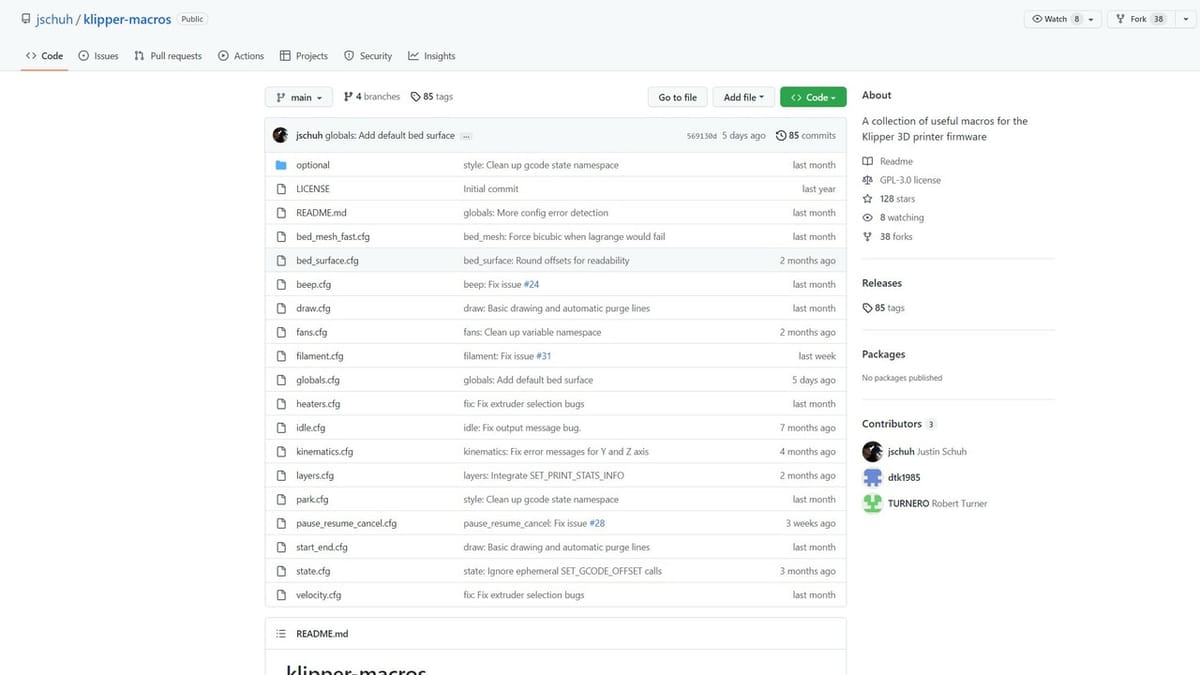The height and width of the screenshot is (675, 1200).
Task: Click the tag icon under Releases
Action: [x=867, y=308]
